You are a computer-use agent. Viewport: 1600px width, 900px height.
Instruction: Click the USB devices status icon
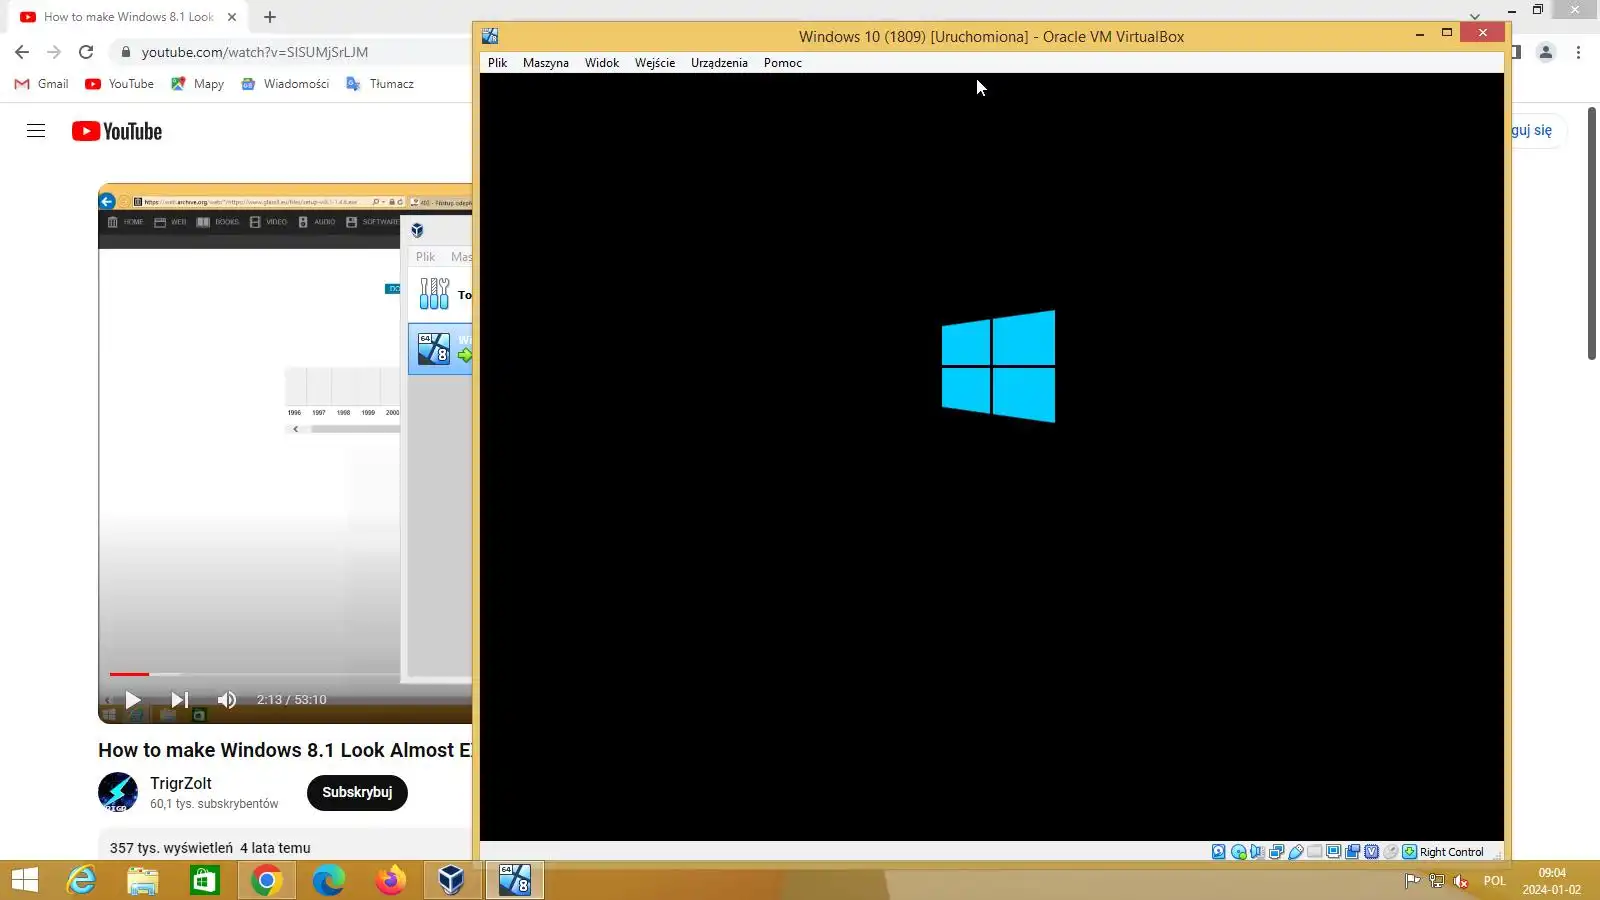tap(1296, 852)
